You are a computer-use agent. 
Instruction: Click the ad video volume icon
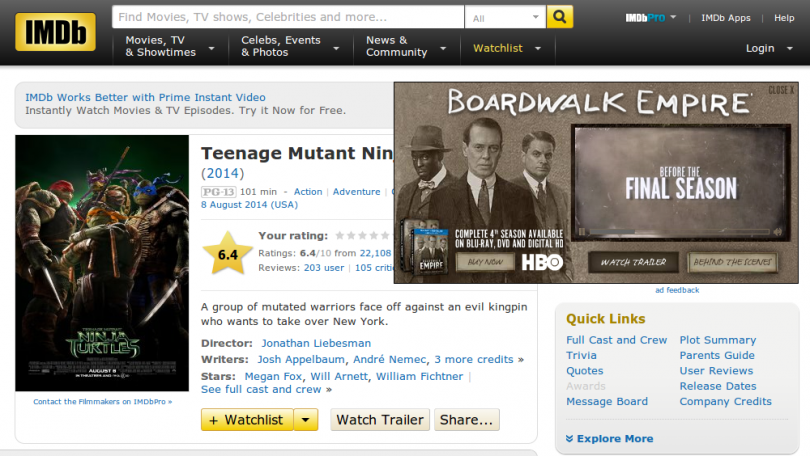777,232
